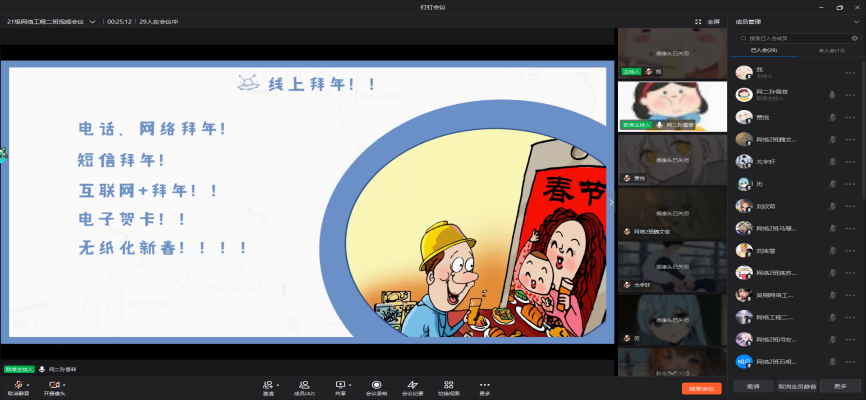Switch to the 已入会(29) tab
The image size is (866, 400).
click(x=764, y=49)
